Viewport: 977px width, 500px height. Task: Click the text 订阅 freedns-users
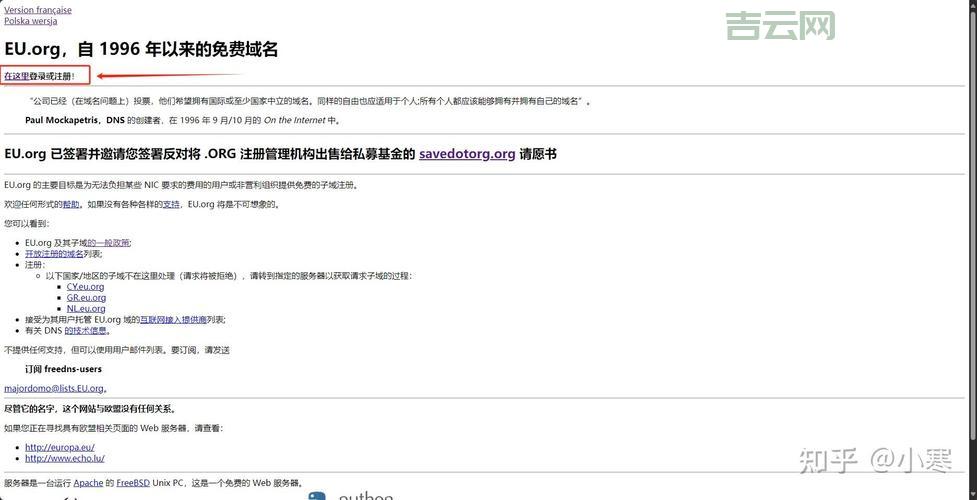pyautogui.click(x=63, y=369)
